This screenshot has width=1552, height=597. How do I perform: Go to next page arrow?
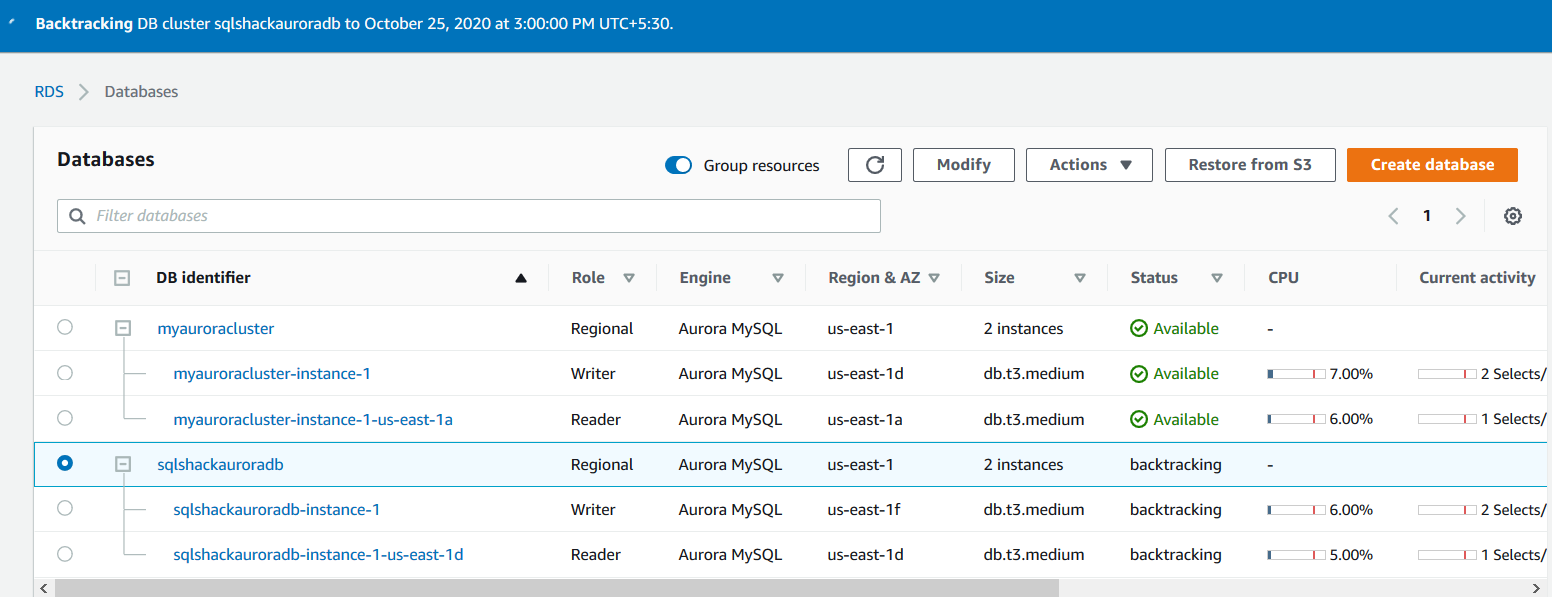click(x=1461, y=216)
